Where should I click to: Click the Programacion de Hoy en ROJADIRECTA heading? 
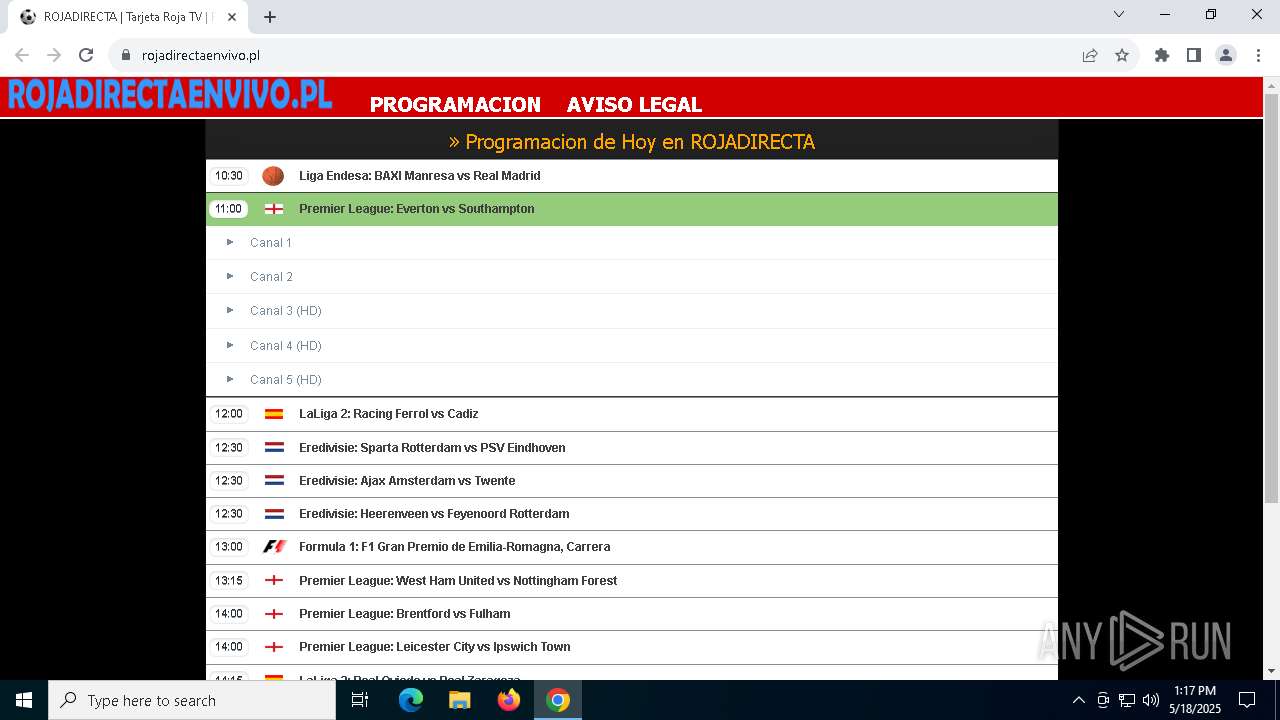(x=632, y=142)
